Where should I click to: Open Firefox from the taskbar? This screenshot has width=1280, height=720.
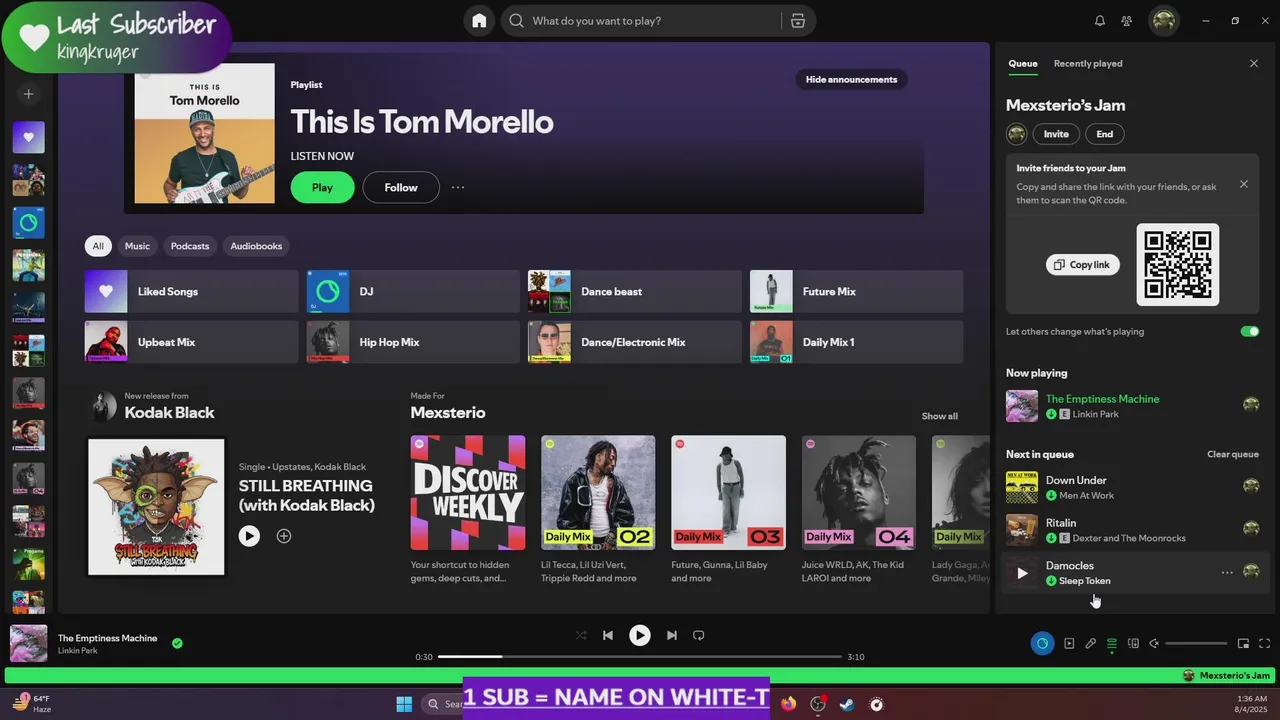coord(789,704)
